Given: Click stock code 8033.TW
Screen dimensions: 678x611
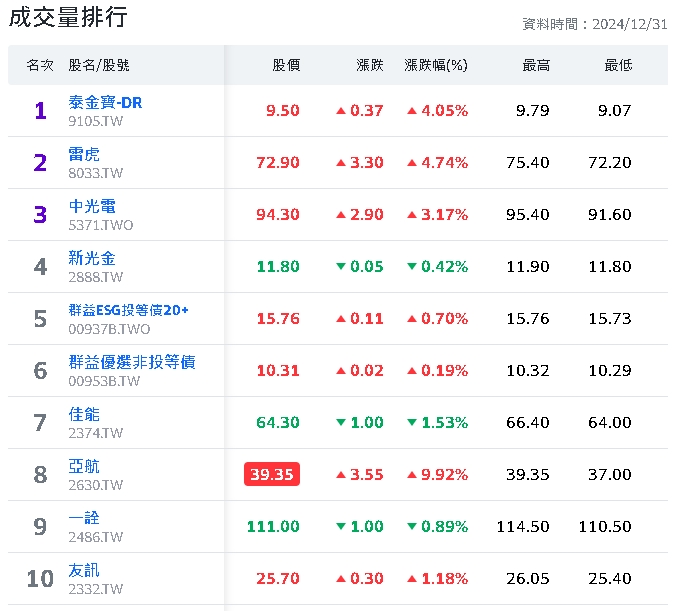Looking at the screenshot, I should pos(96,173).
